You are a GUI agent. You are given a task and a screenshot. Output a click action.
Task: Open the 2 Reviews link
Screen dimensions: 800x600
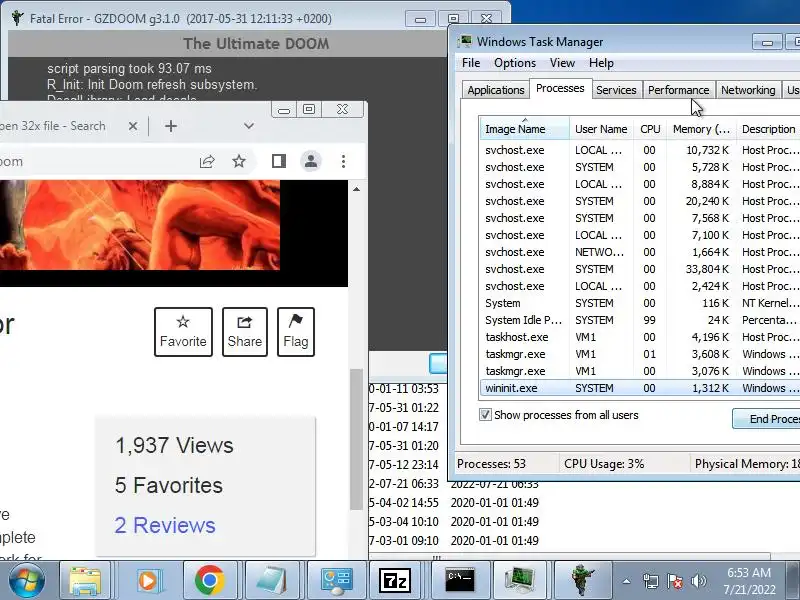tap(165, 525)
